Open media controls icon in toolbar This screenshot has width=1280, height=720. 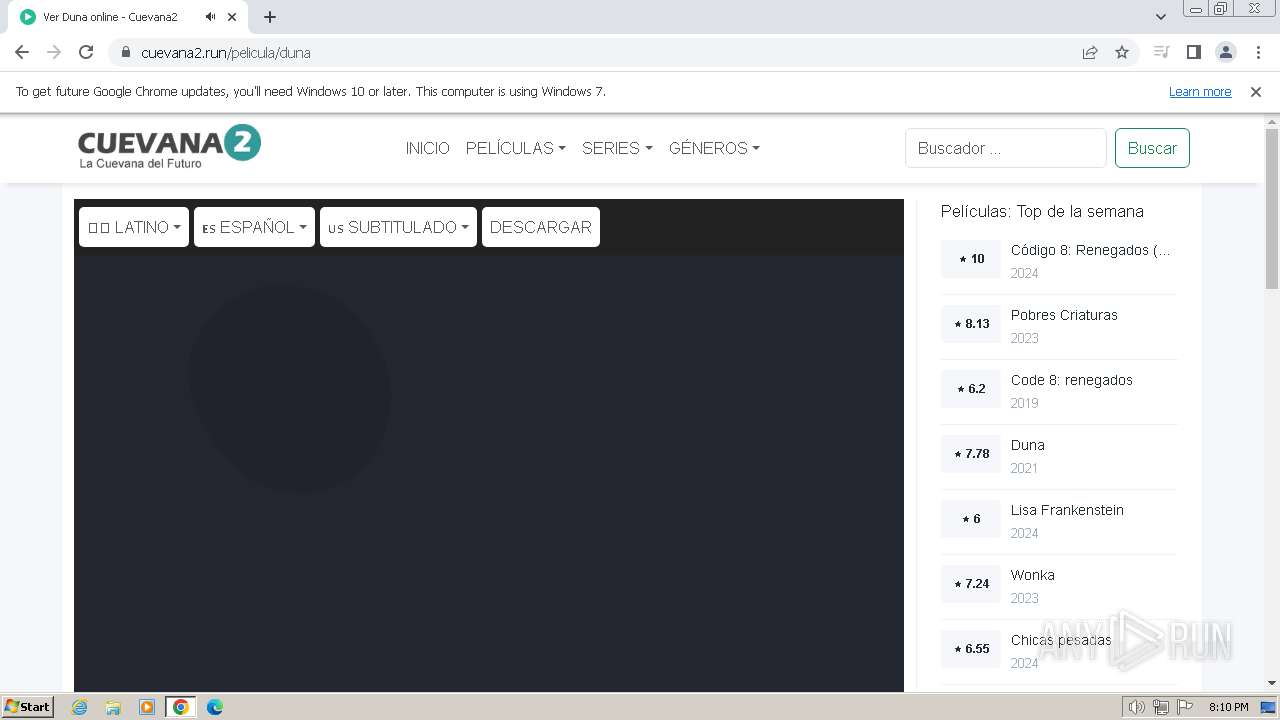tap(1161, 52)
